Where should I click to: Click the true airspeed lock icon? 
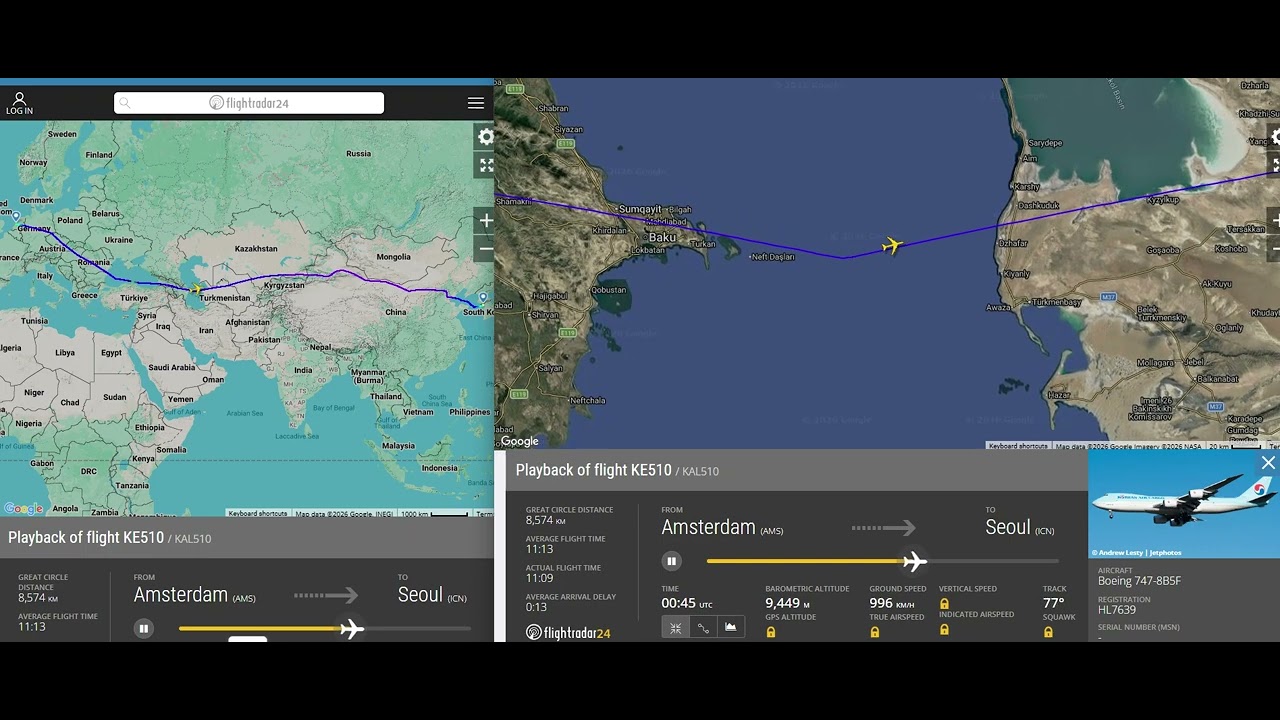point(875,632)
